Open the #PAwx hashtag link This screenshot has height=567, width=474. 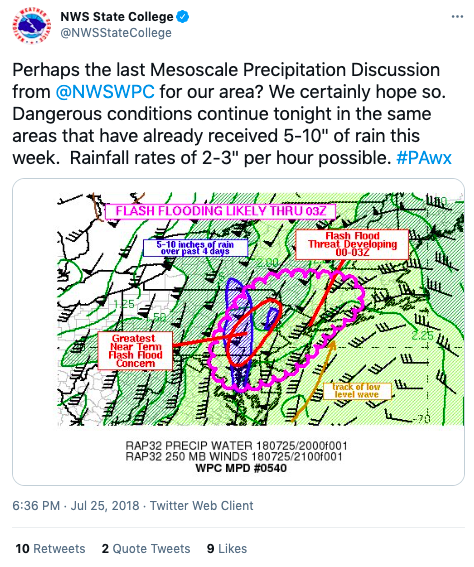[x=424, y=158]
